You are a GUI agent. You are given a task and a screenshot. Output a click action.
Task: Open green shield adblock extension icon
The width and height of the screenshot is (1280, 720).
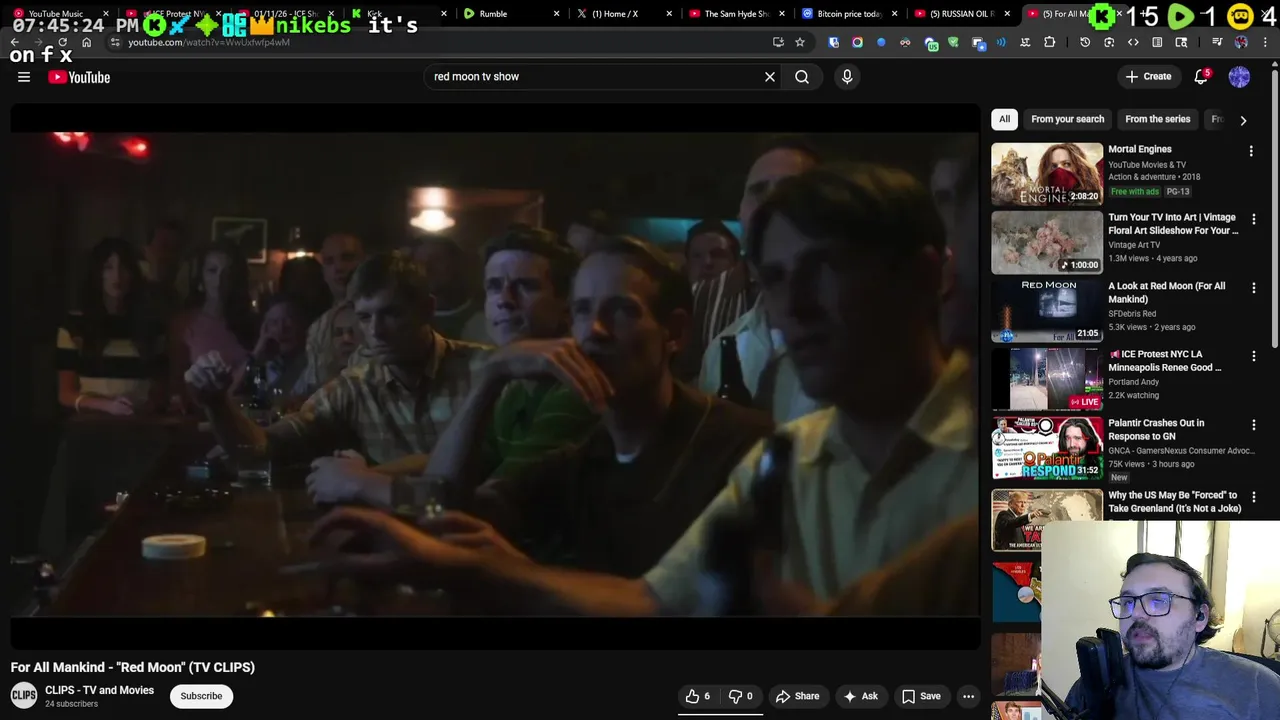pyautogui.click(x=953, y=42)
